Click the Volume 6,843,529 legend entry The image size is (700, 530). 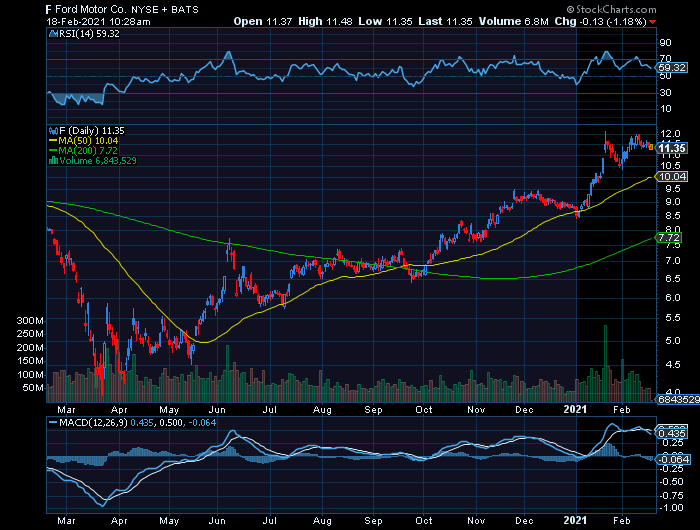point(98,160)
